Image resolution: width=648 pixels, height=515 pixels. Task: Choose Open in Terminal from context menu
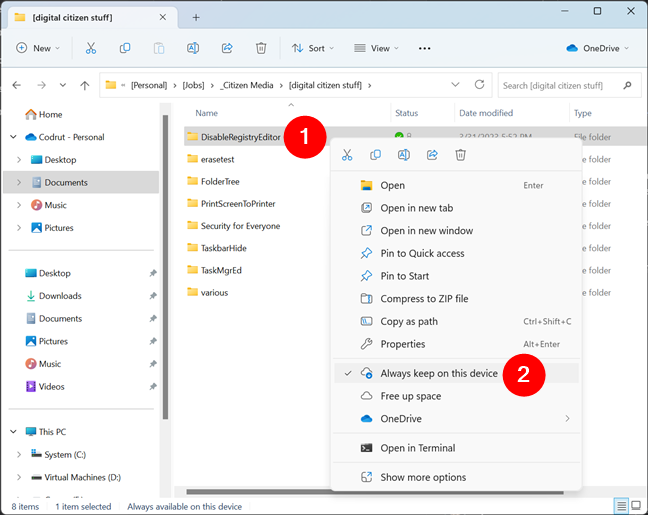point(417,448)
